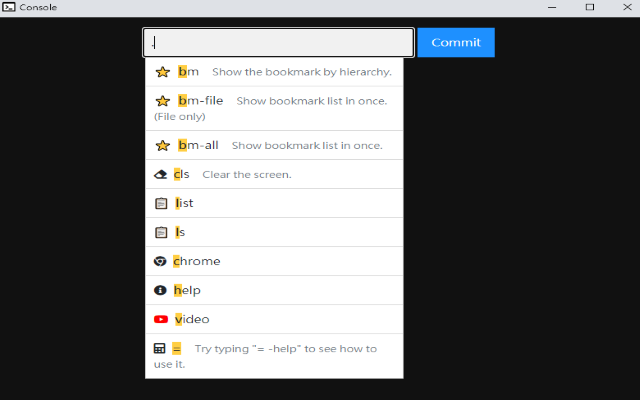The width and height of the screenshot is (640, 400).
Task: Click the calculator icon beside equals
Action: point(160,349)
